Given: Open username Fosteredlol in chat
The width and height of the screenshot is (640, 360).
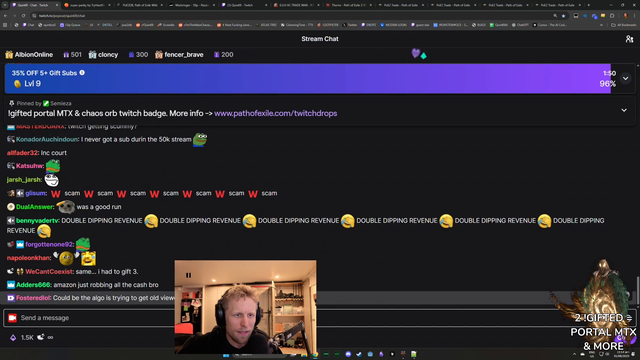Looking at the screenshot, I should pos(33,298).
